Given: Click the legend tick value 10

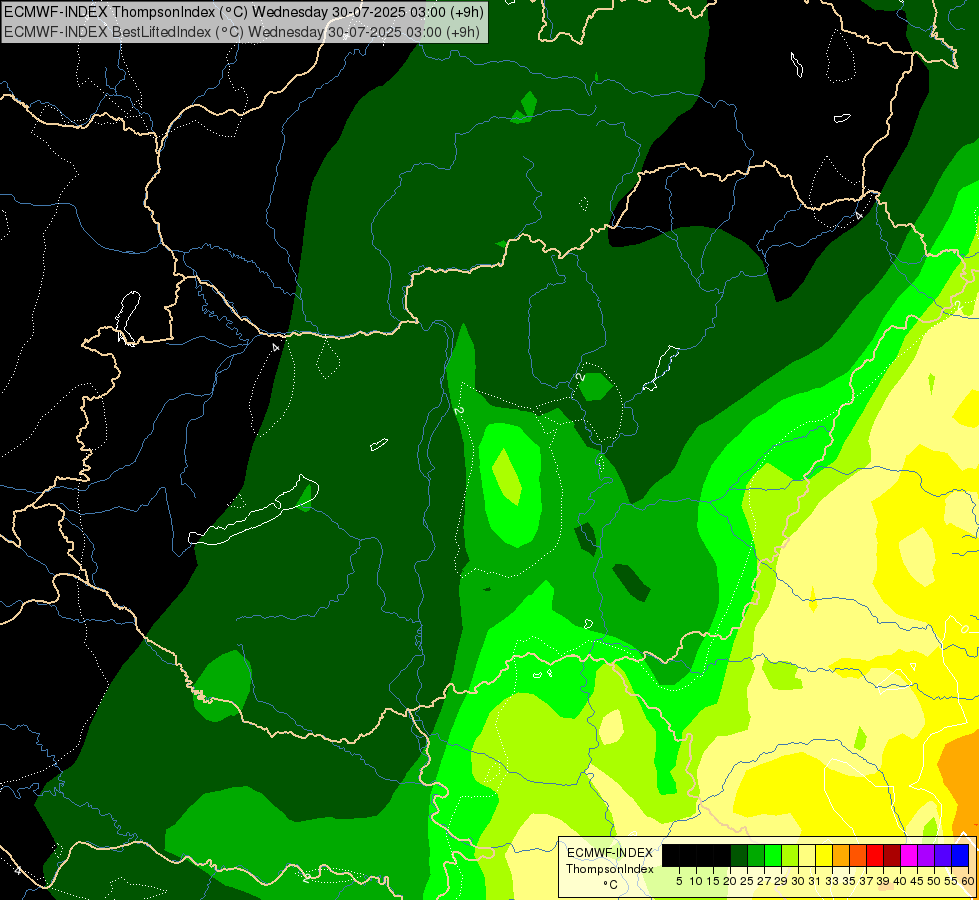Looking at the screenshot, I should tap(696, 881).
